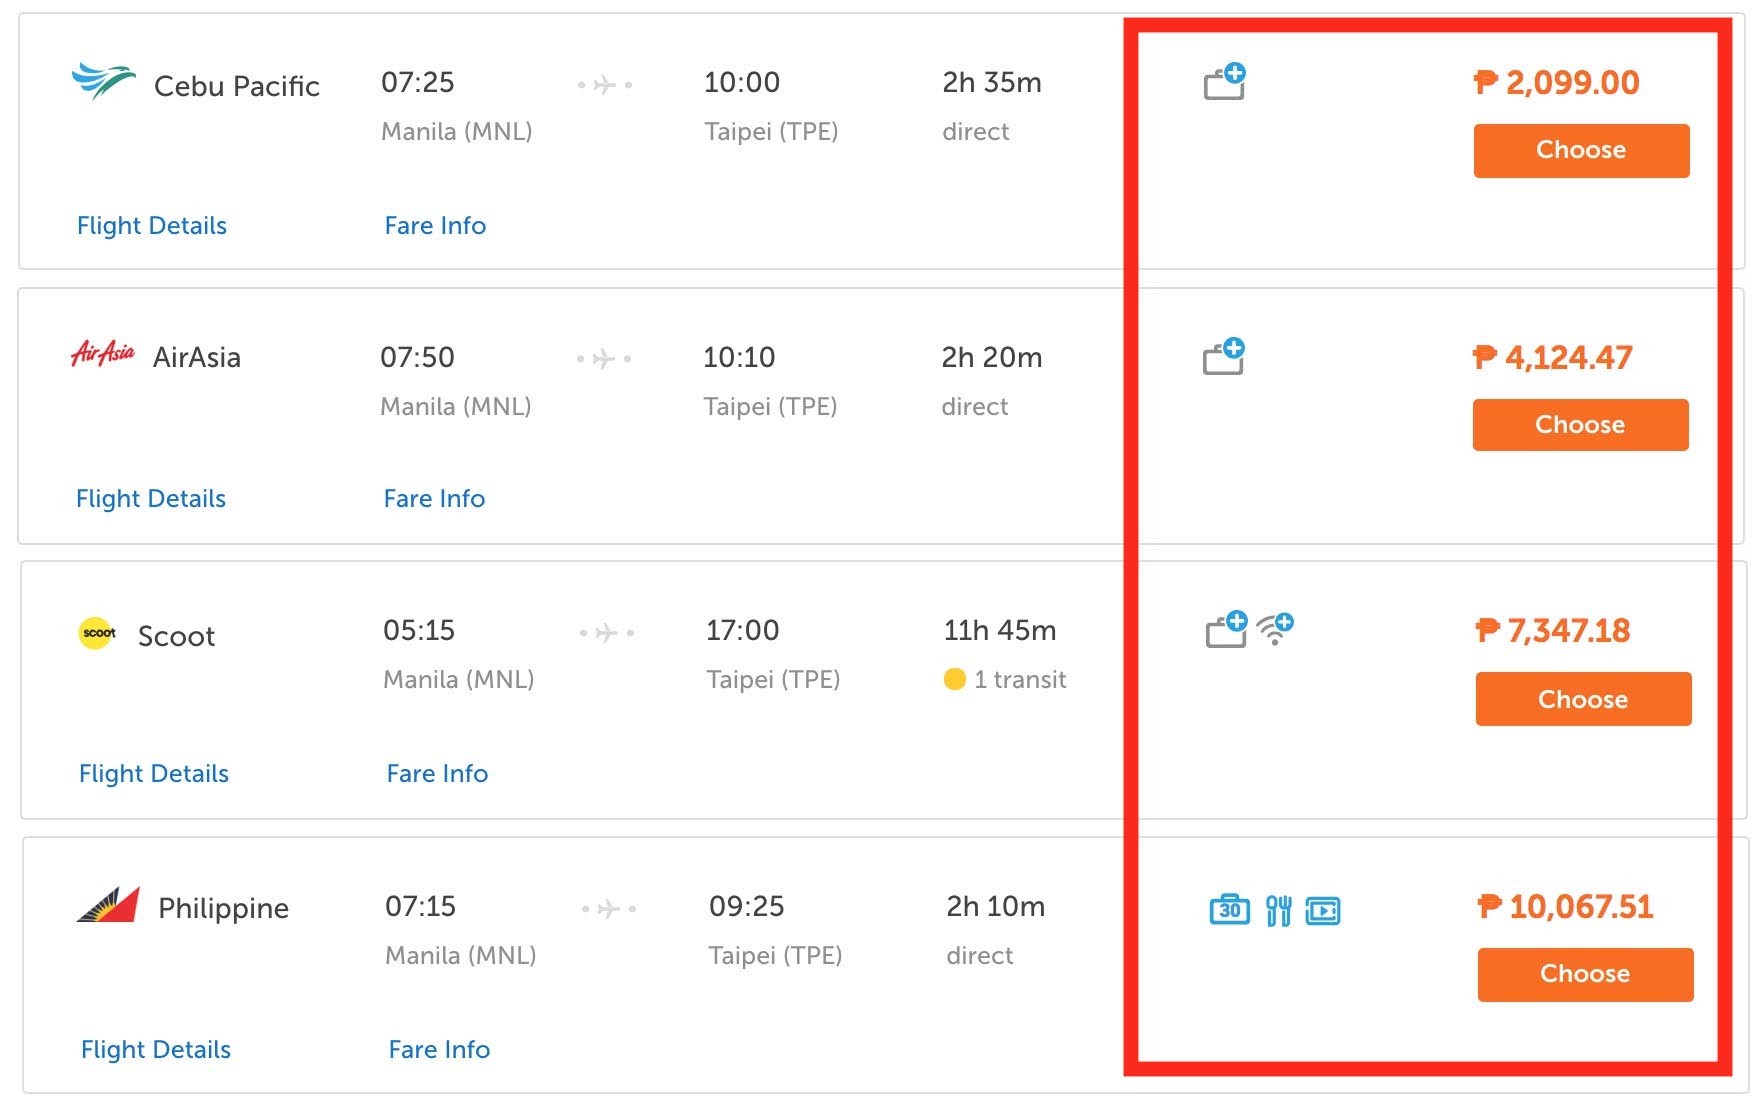Click the Cebu Pacific airline logo
This screenshot has height=1114, width=1760.
[x=103, y=81]
